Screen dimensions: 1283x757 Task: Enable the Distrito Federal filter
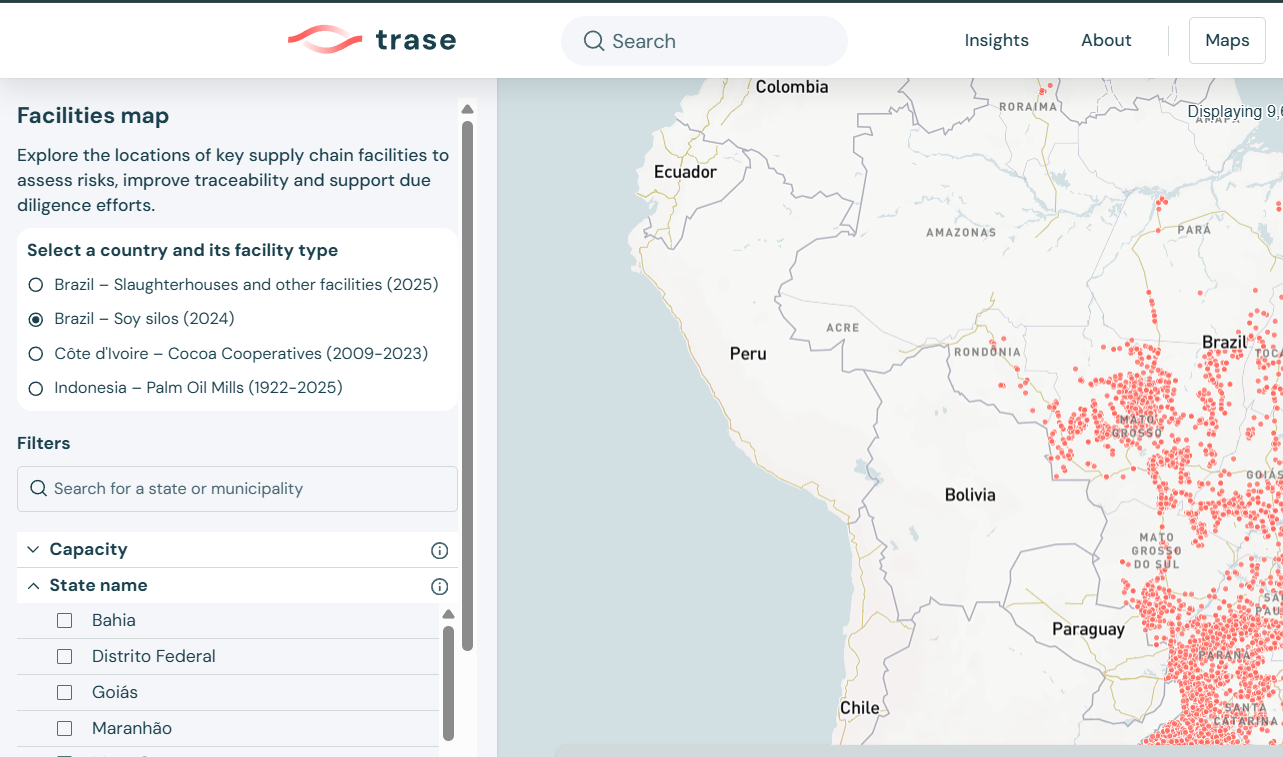(x=65, y=656)
